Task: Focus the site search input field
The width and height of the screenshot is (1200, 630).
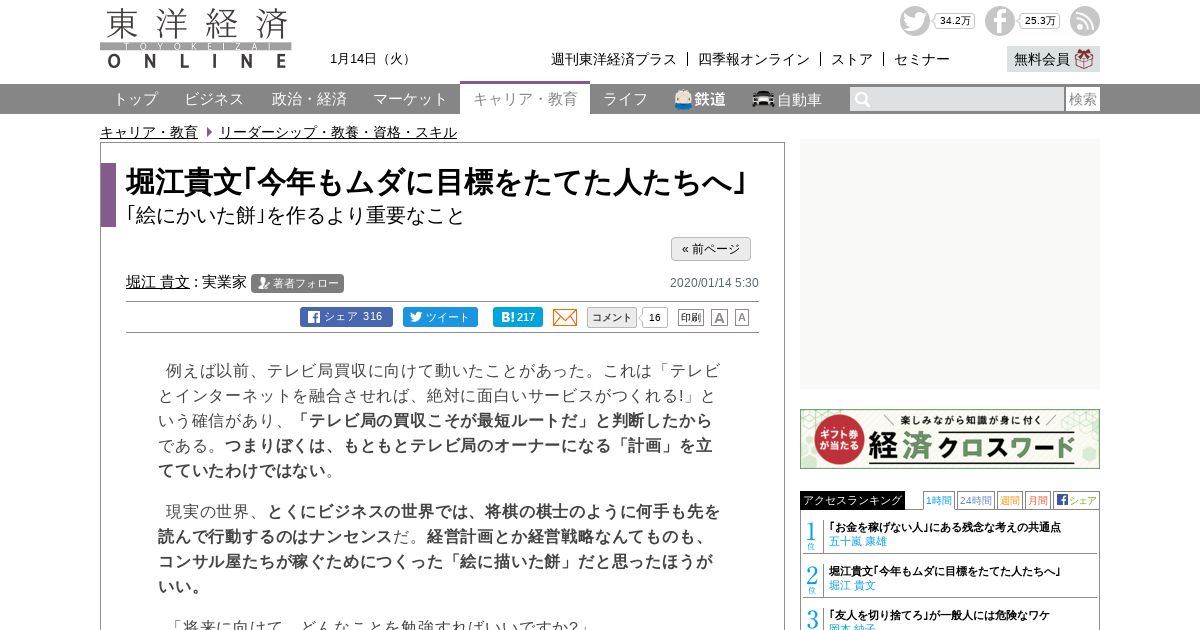Action: (x=957, y=99)
